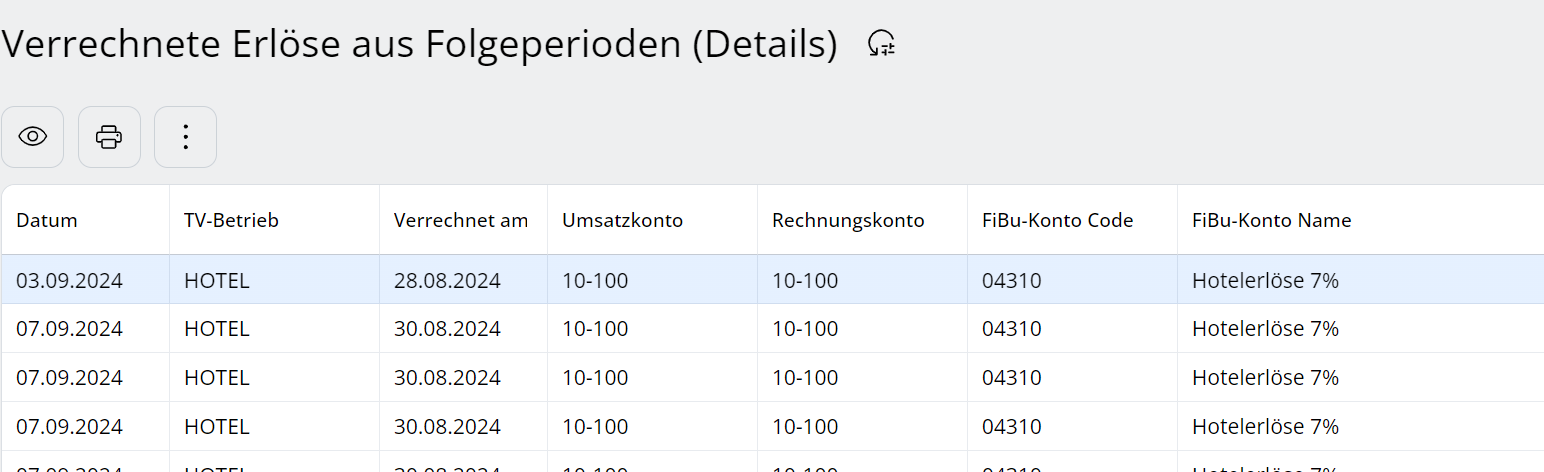Sort by the Umsatzkonto column header
Screen dimensions: 1544x472
point(622,221)
